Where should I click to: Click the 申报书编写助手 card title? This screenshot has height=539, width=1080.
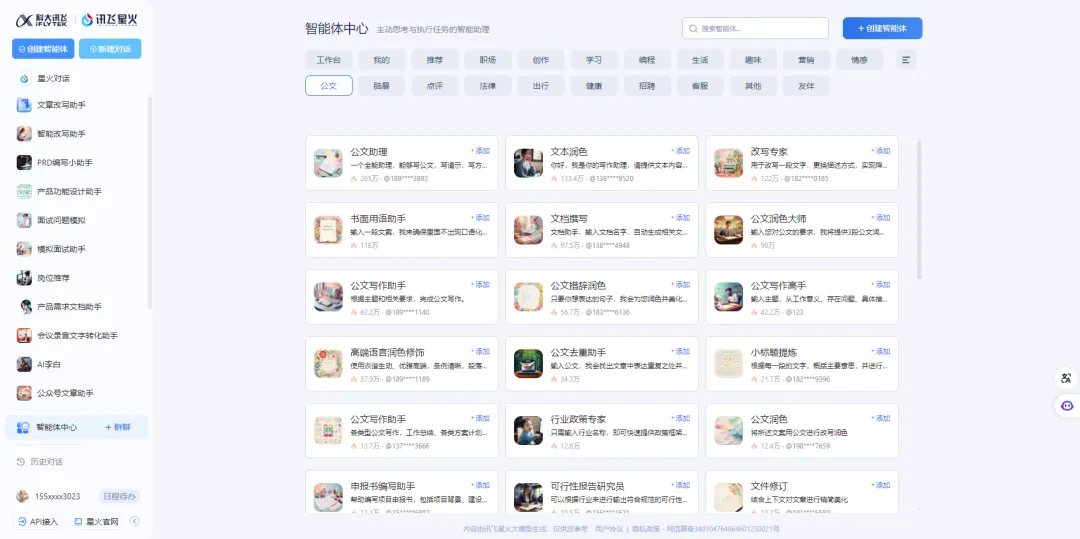383,487
